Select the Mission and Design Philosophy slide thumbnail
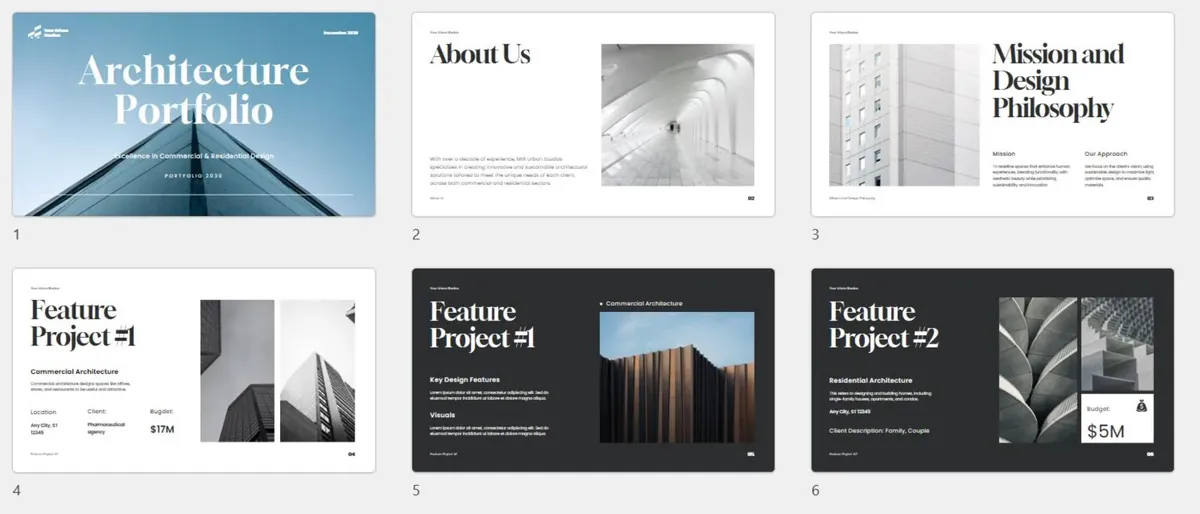1200x514 pixels. (x=992, y=114)
